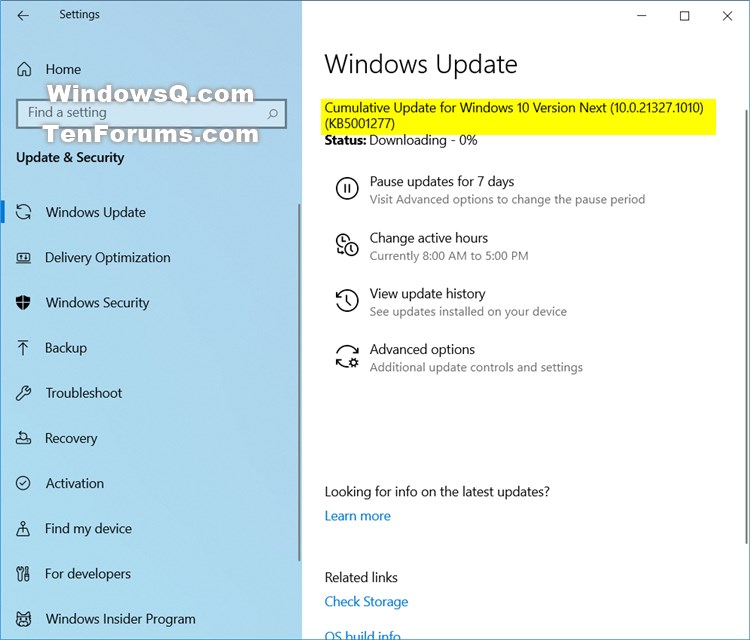Click the Recovery icon
Viewport: 750px width, 640px height.
coord(23,438)
